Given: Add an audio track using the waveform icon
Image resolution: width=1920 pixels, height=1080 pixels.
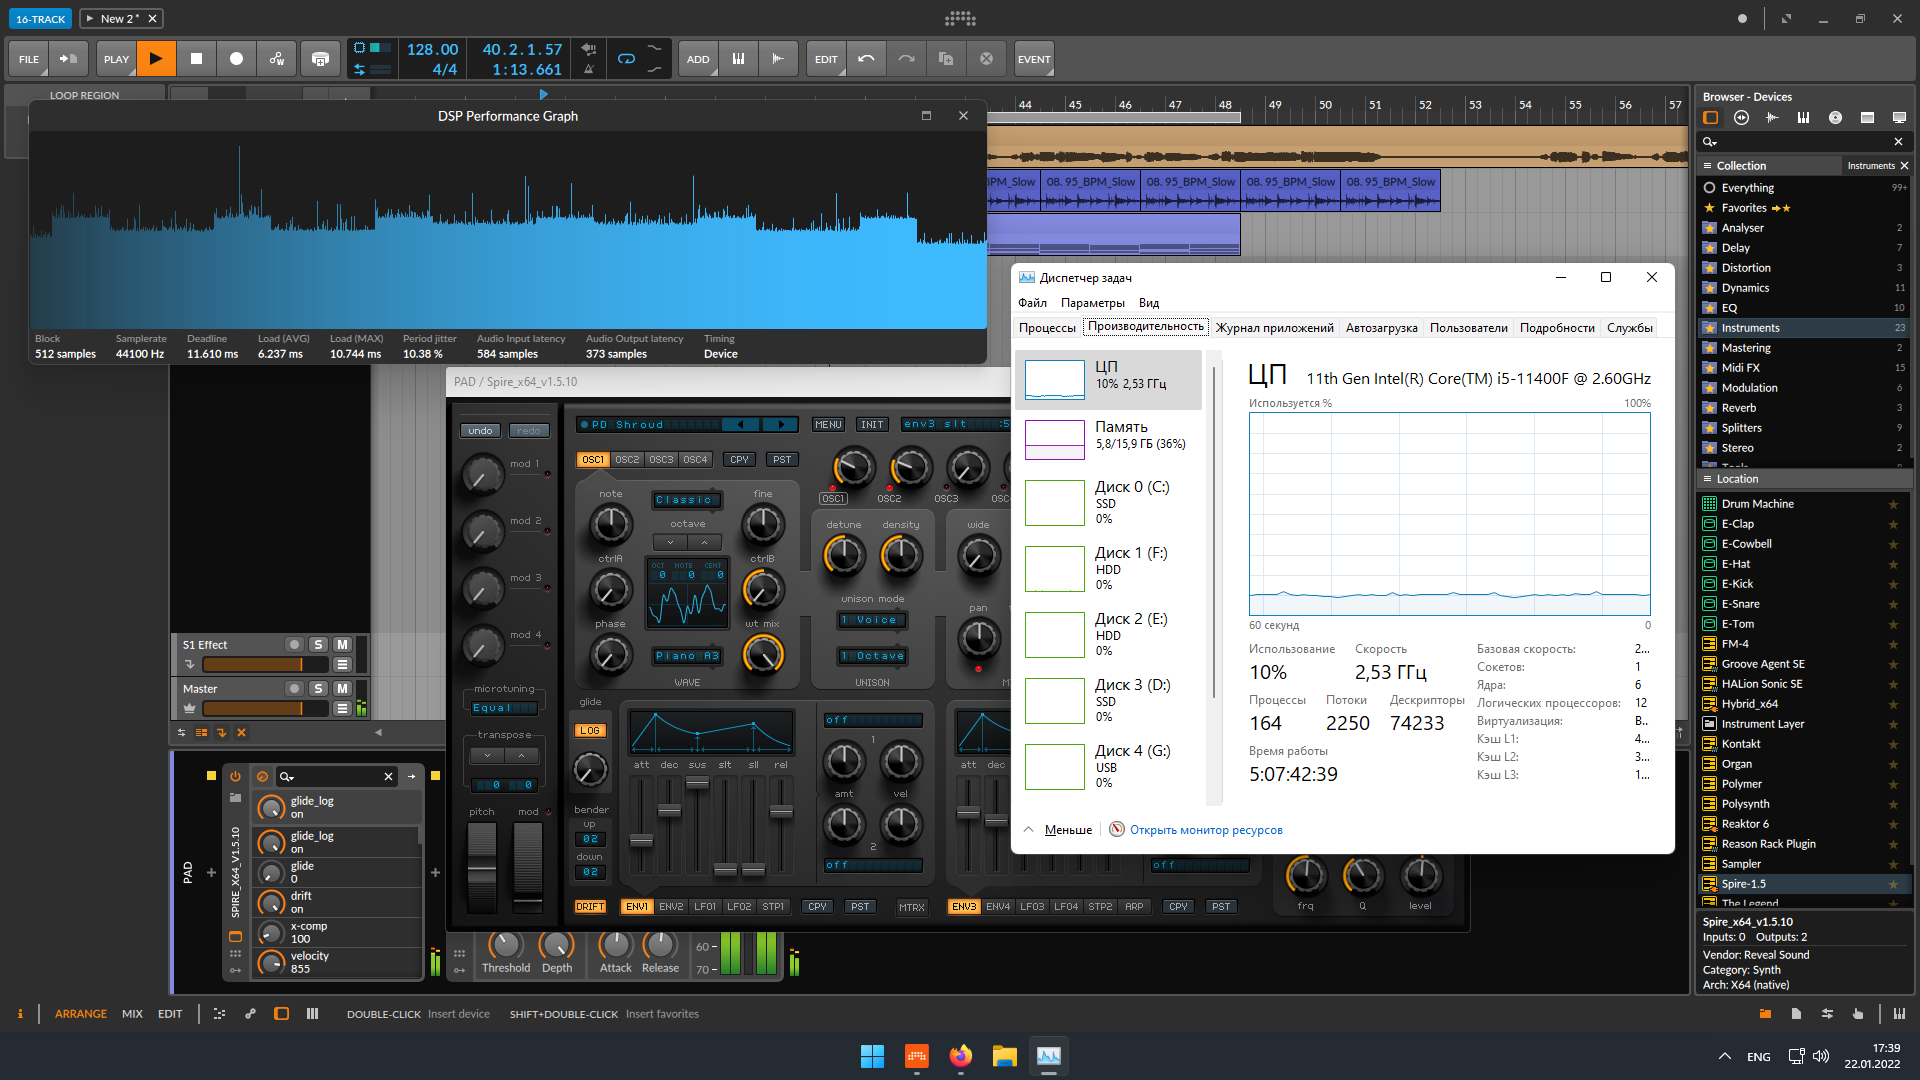Looking at the screenshot, I should tap(778, 59).
